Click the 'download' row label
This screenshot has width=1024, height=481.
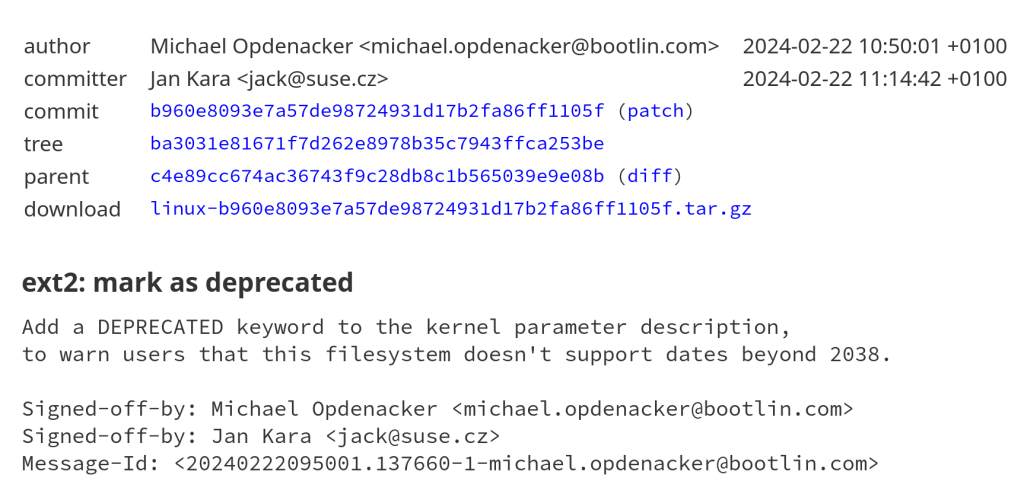pyautogui.click(x=72, y=209)
